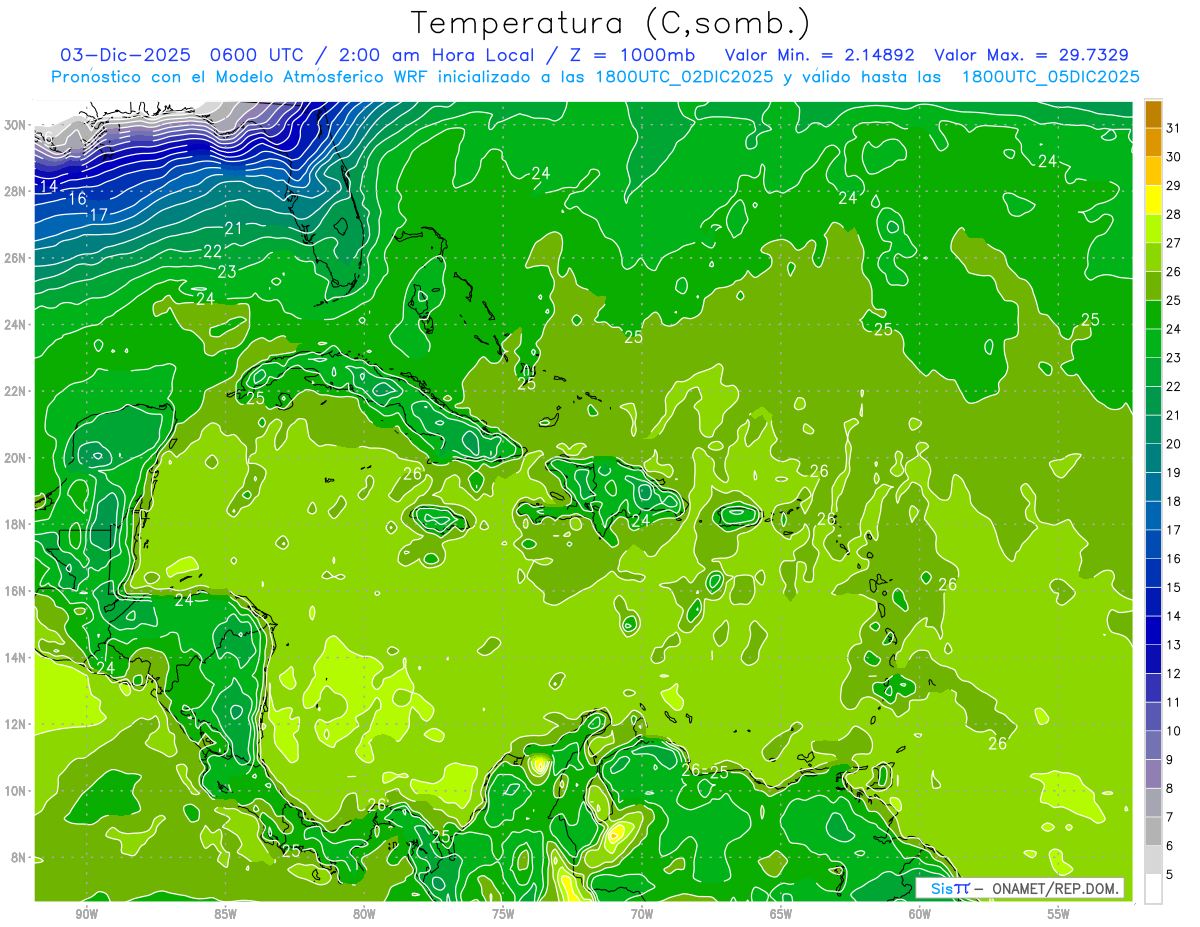Click the purple legend swatch between 9 and 10
1200x927 pixels.
(x=1153, y=746)
